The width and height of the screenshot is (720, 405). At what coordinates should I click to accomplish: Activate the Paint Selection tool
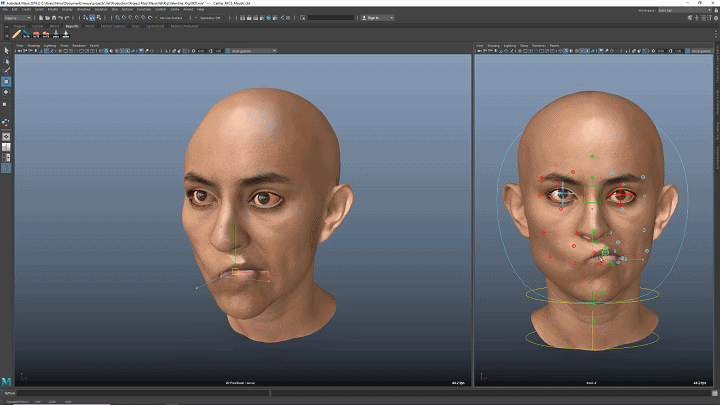click(6, 70)
